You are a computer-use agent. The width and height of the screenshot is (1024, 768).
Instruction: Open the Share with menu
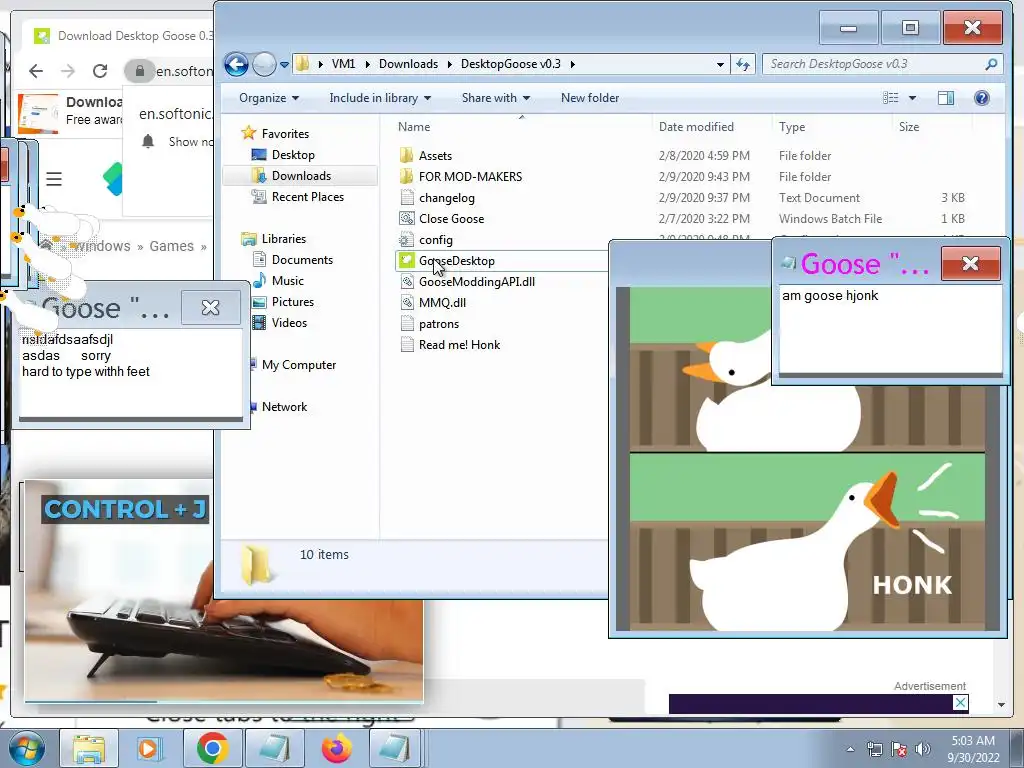496,98
